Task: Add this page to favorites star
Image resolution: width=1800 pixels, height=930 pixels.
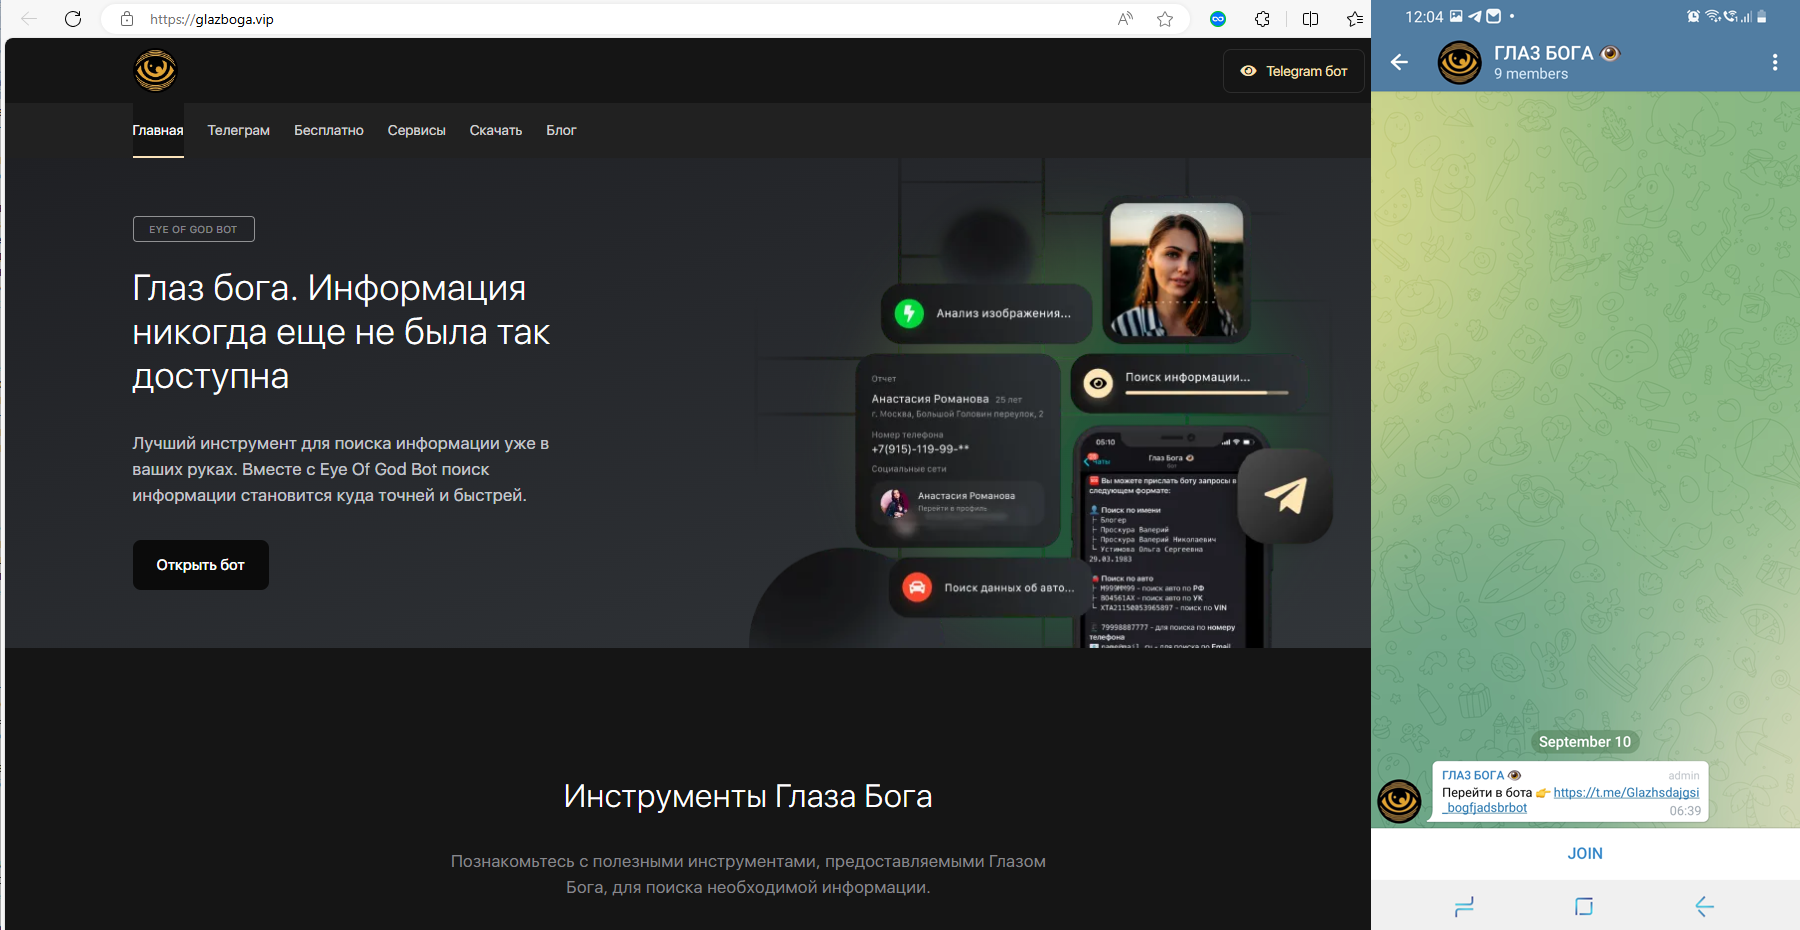Action: tap(1165, 19)
